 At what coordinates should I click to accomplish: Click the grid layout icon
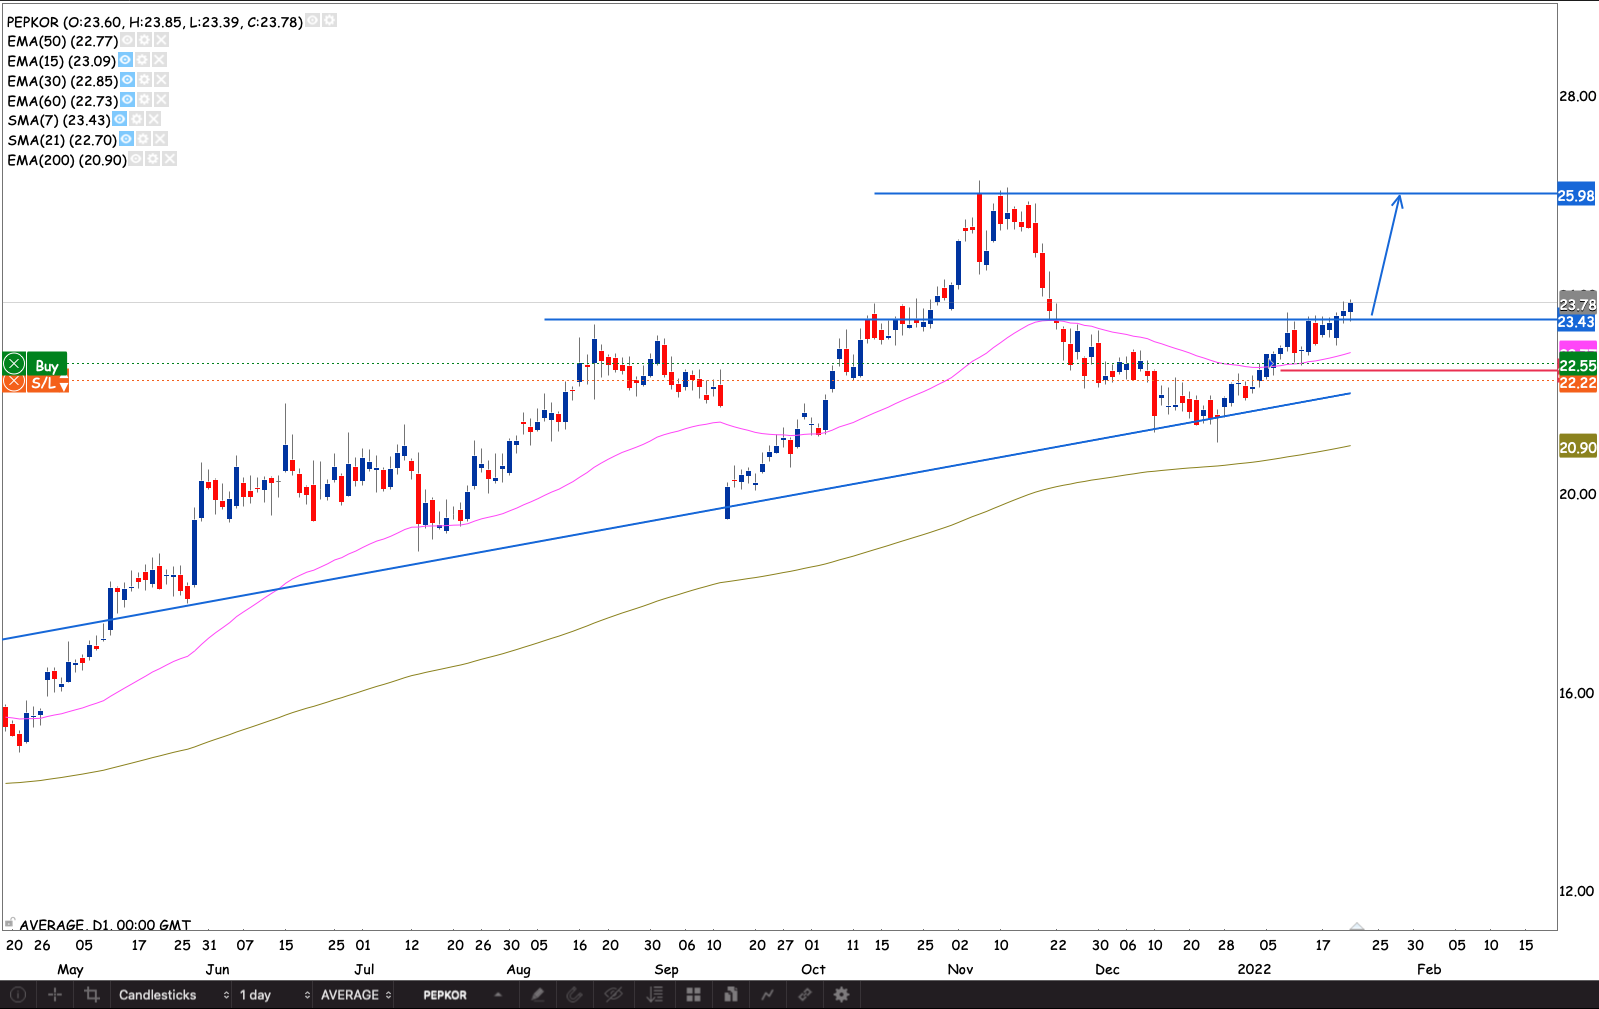[693, 995]
